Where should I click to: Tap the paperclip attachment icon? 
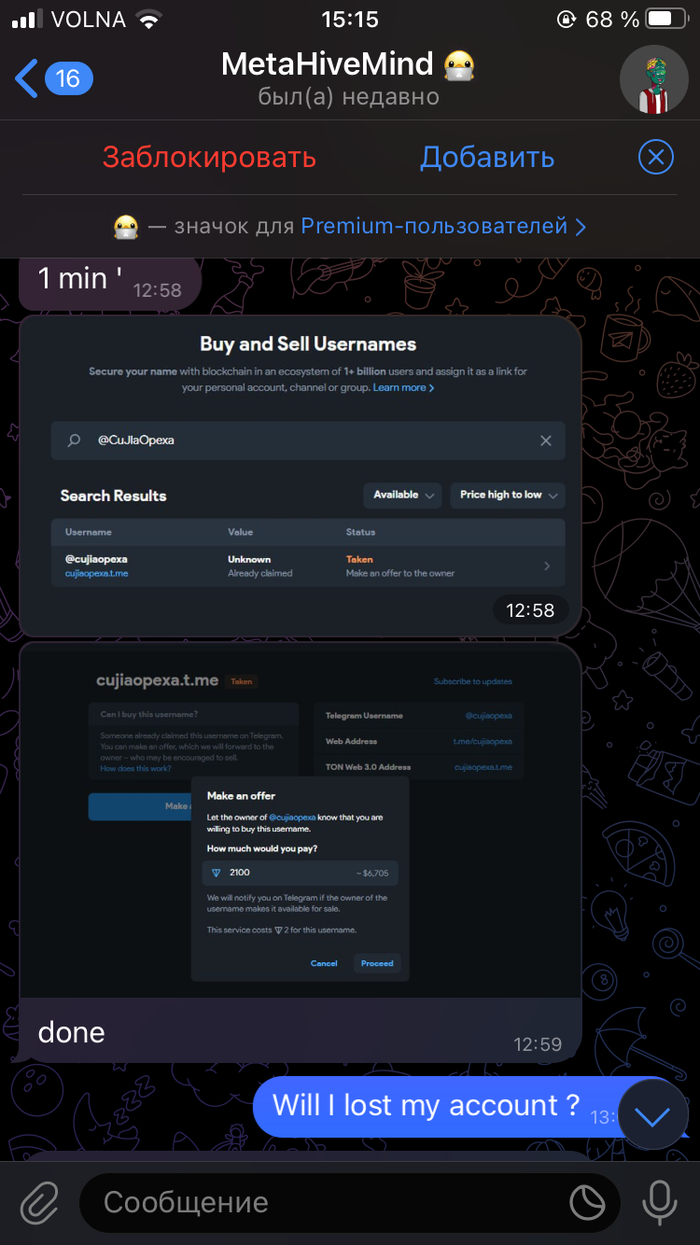pyautogui.click(x=39, y=1202)
